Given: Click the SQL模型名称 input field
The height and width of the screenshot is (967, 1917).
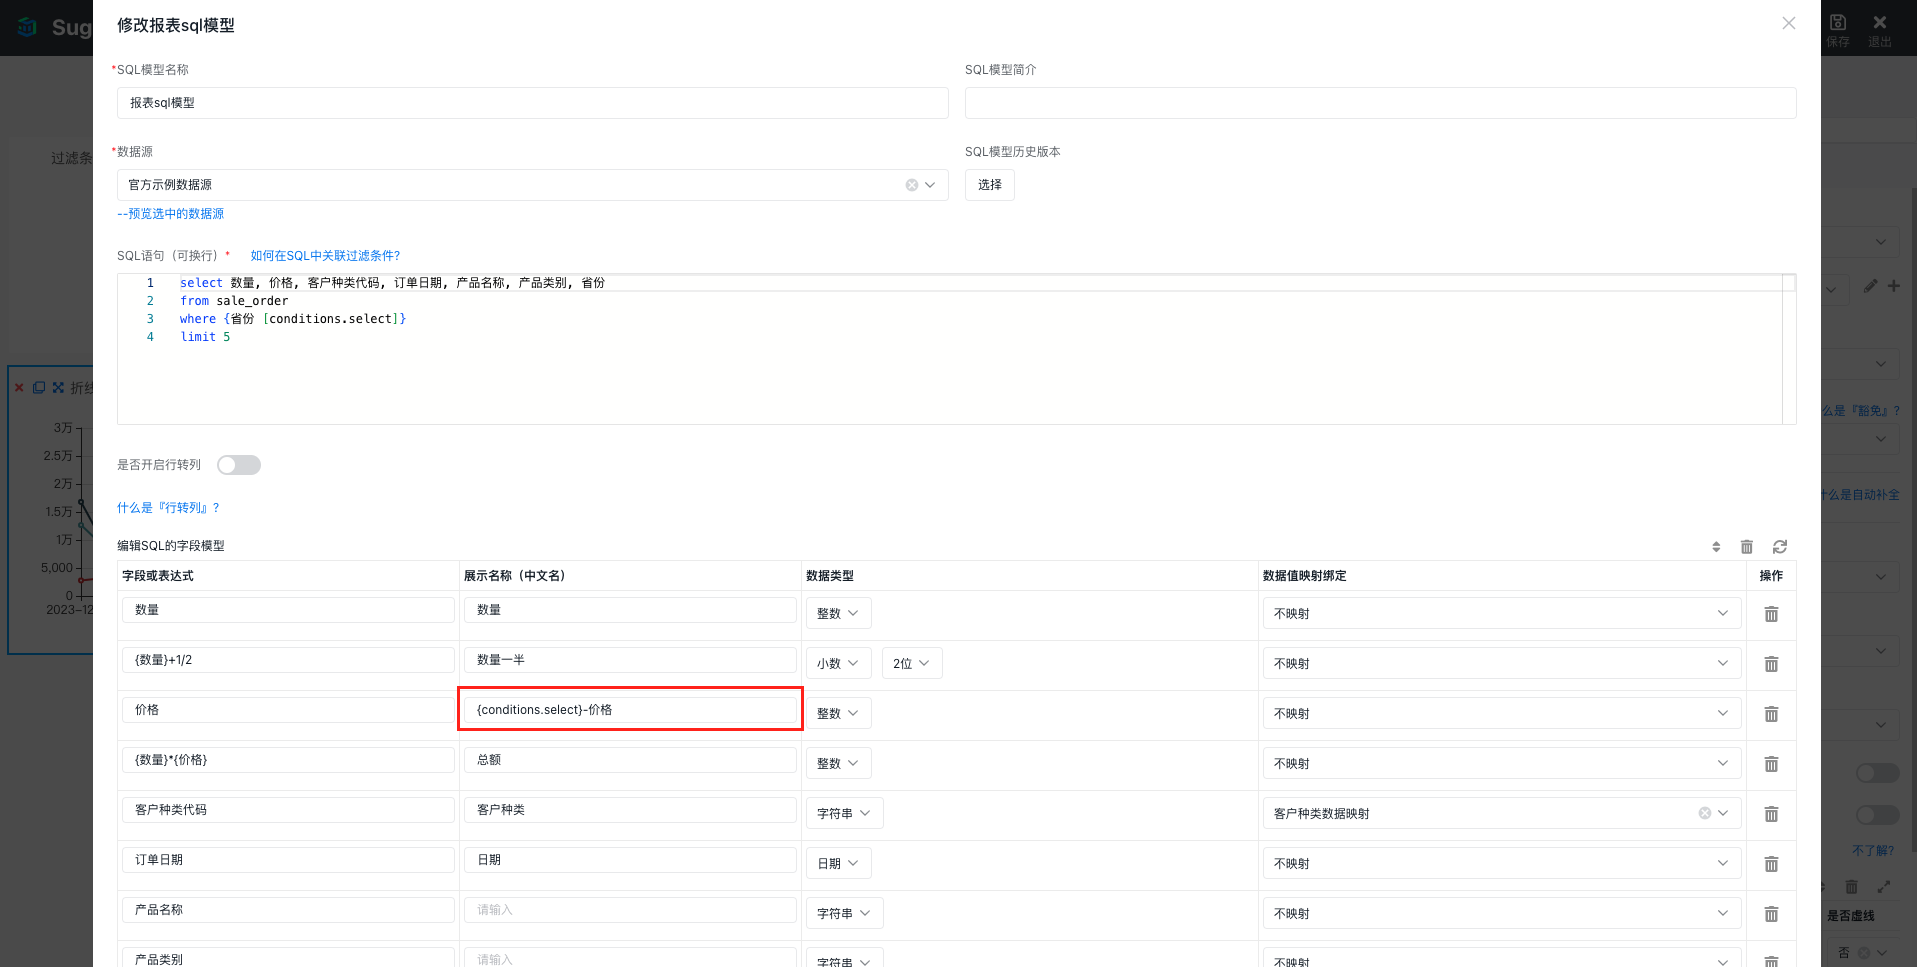Looking at the screenshot, I should click(x=532, y=103).
